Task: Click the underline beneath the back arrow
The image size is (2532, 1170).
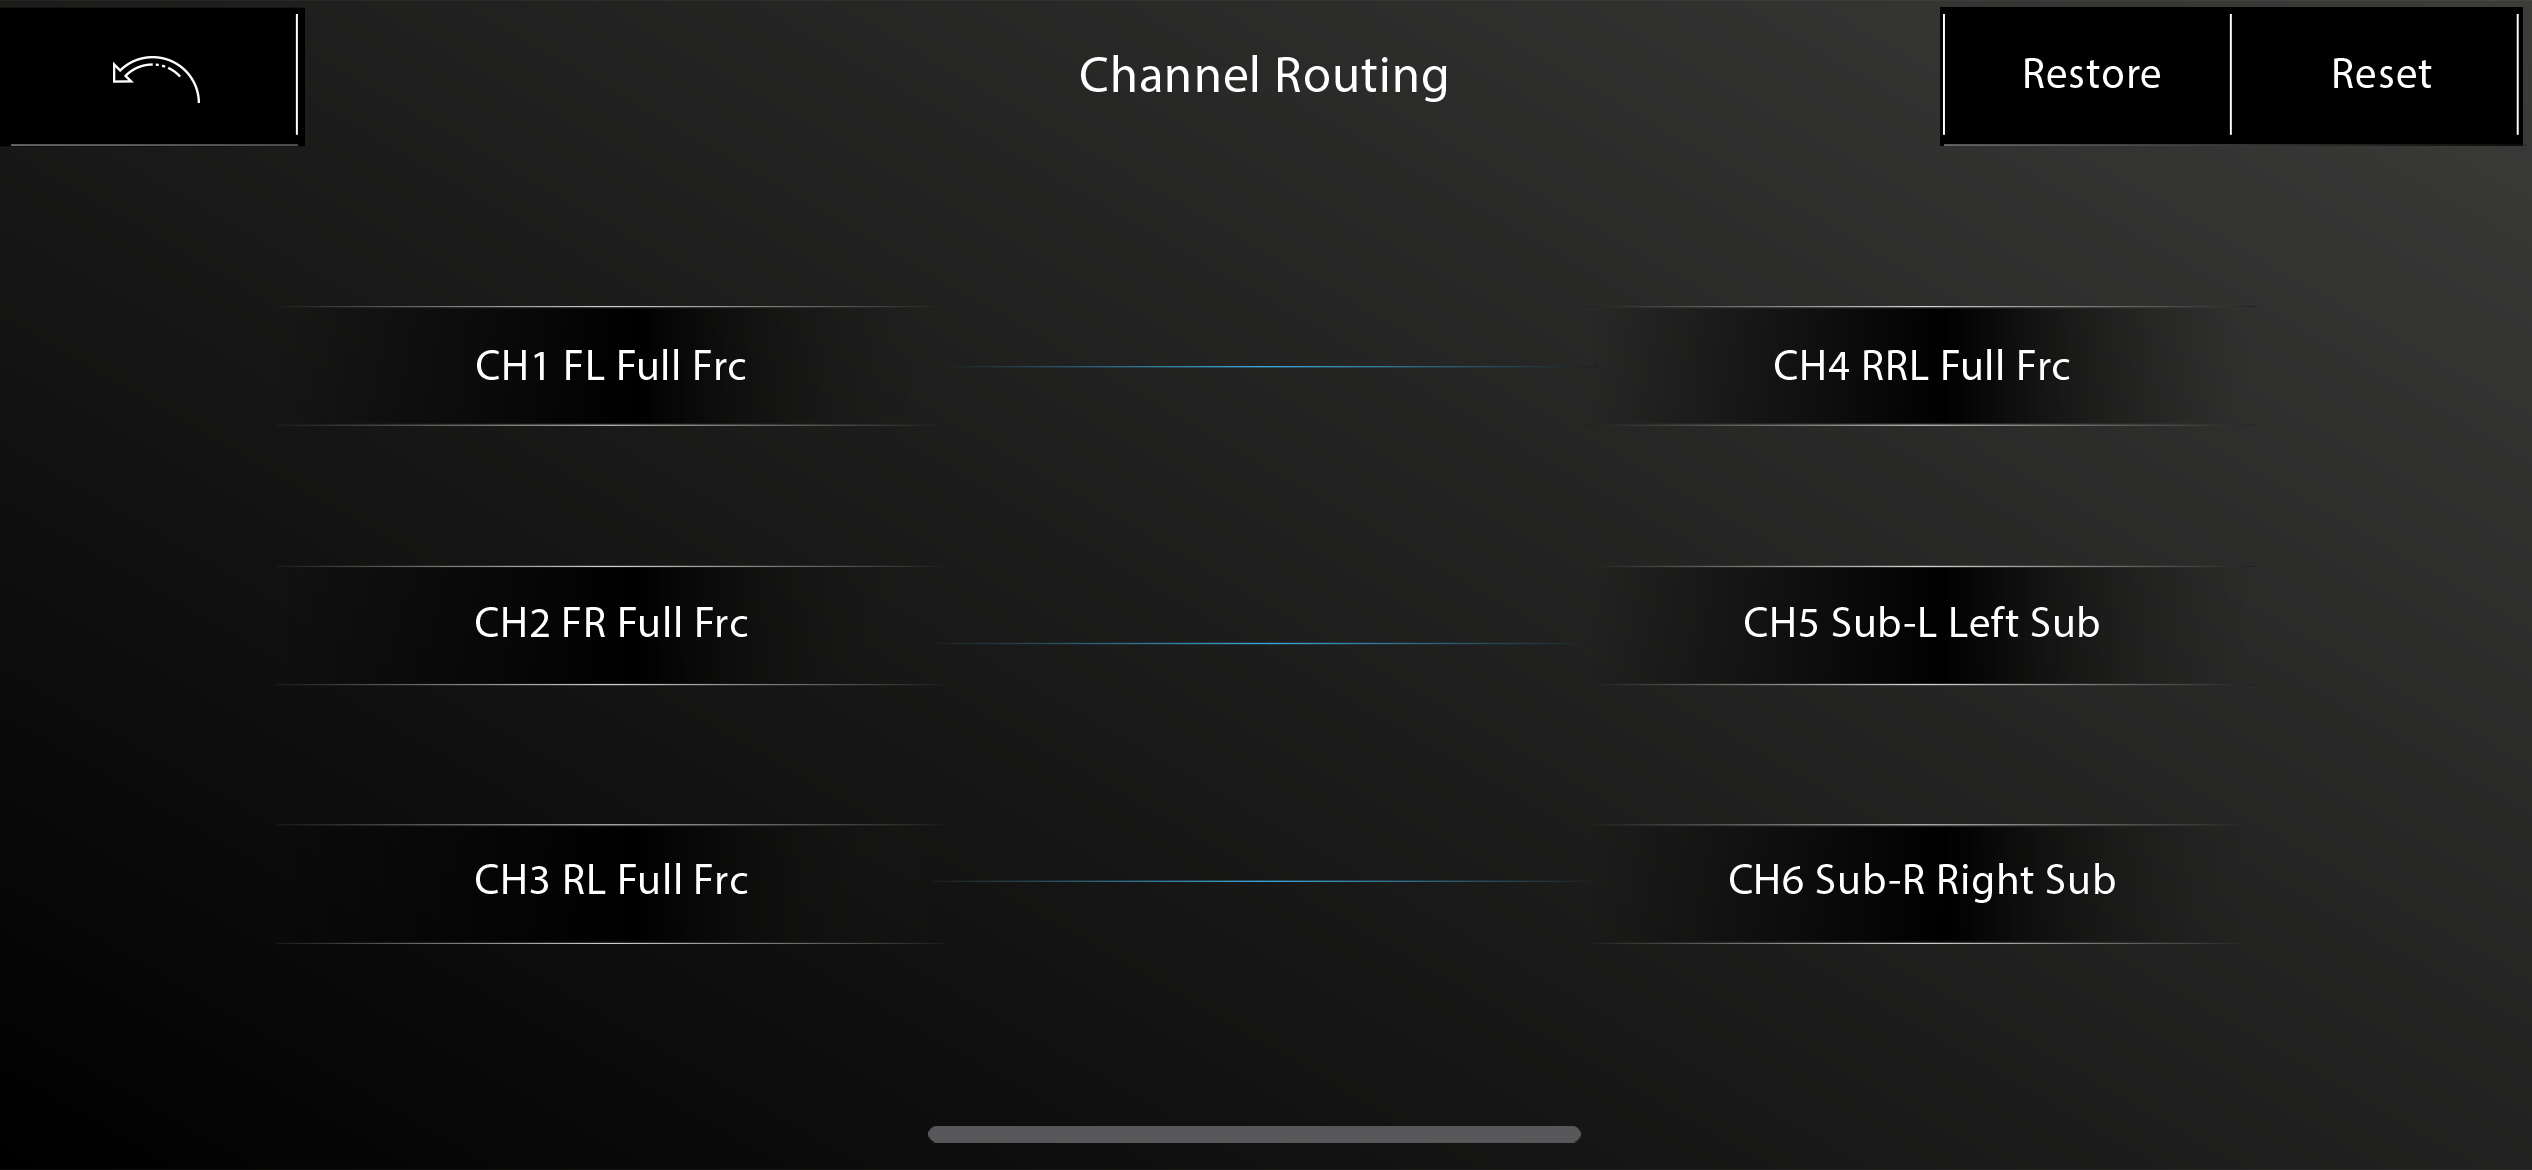Action: [x=155, y=145]
